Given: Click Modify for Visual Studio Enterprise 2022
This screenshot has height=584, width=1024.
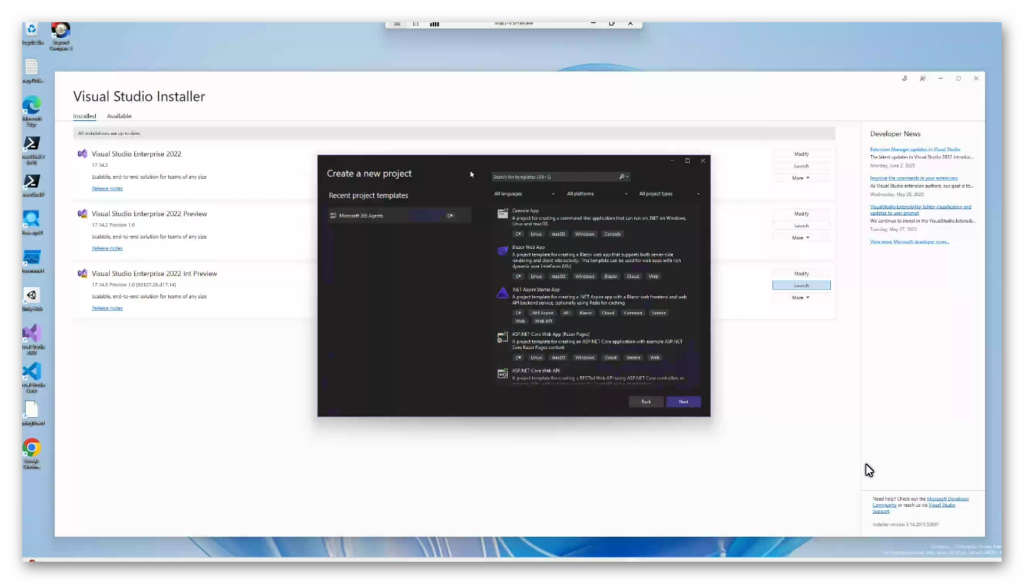Looking at the screenshot, I should (x=801, y=154).
